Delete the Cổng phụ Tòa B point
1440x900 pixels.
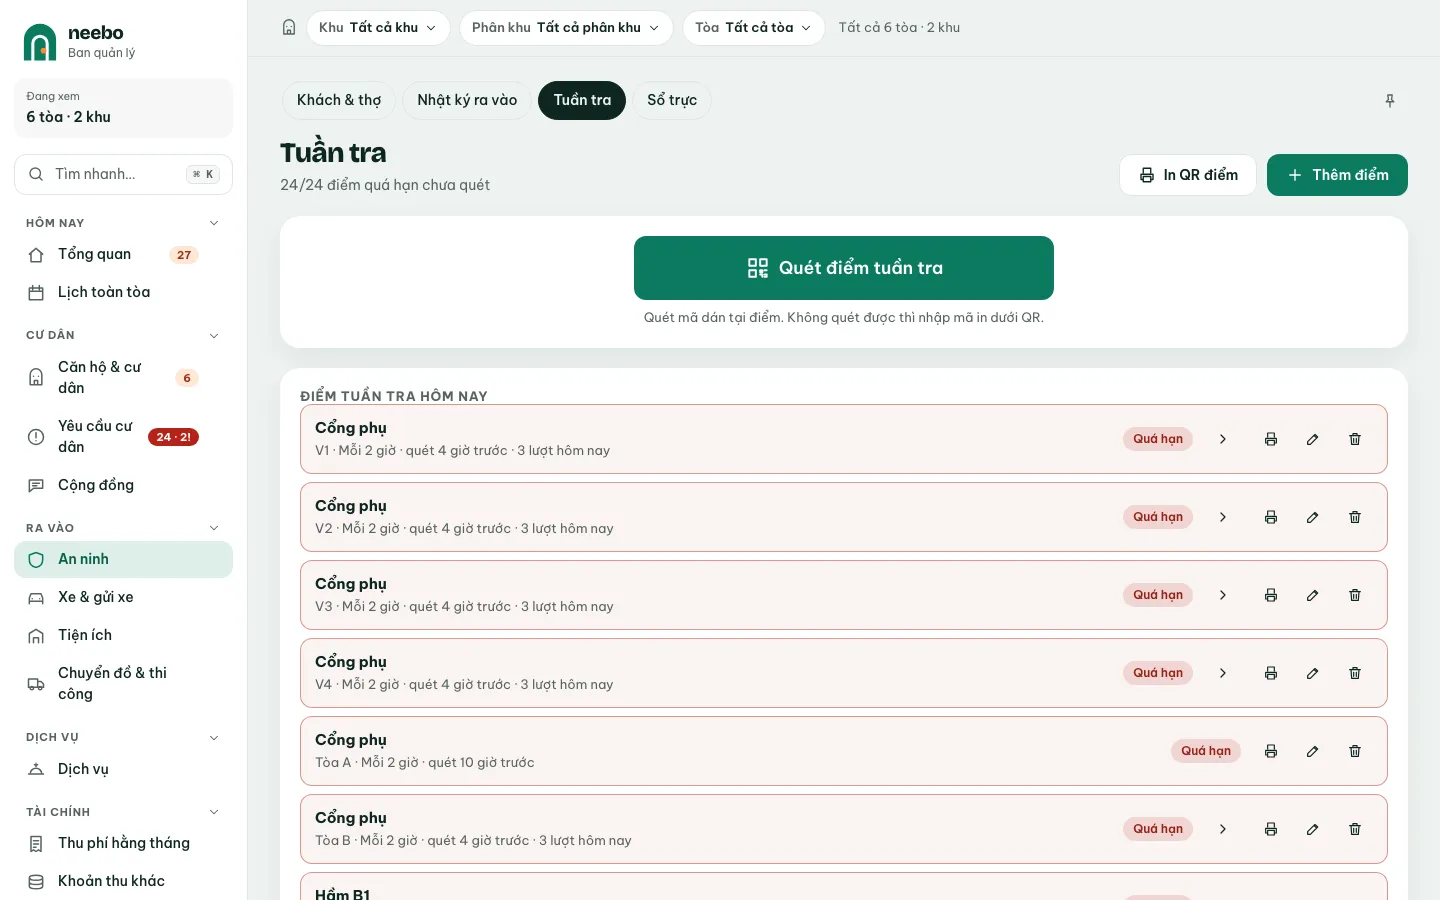[1355, 829]
